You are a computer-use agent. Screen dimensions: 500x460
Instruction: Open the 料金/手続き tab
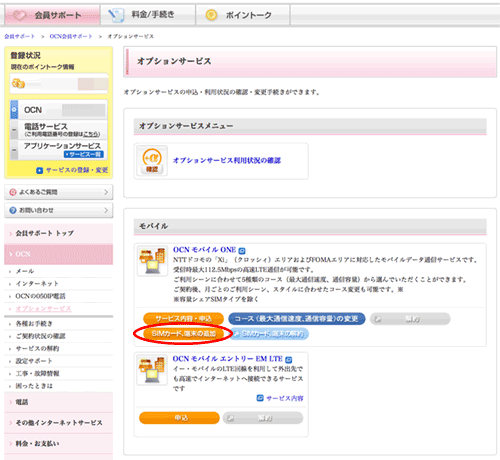click(148, 15)
